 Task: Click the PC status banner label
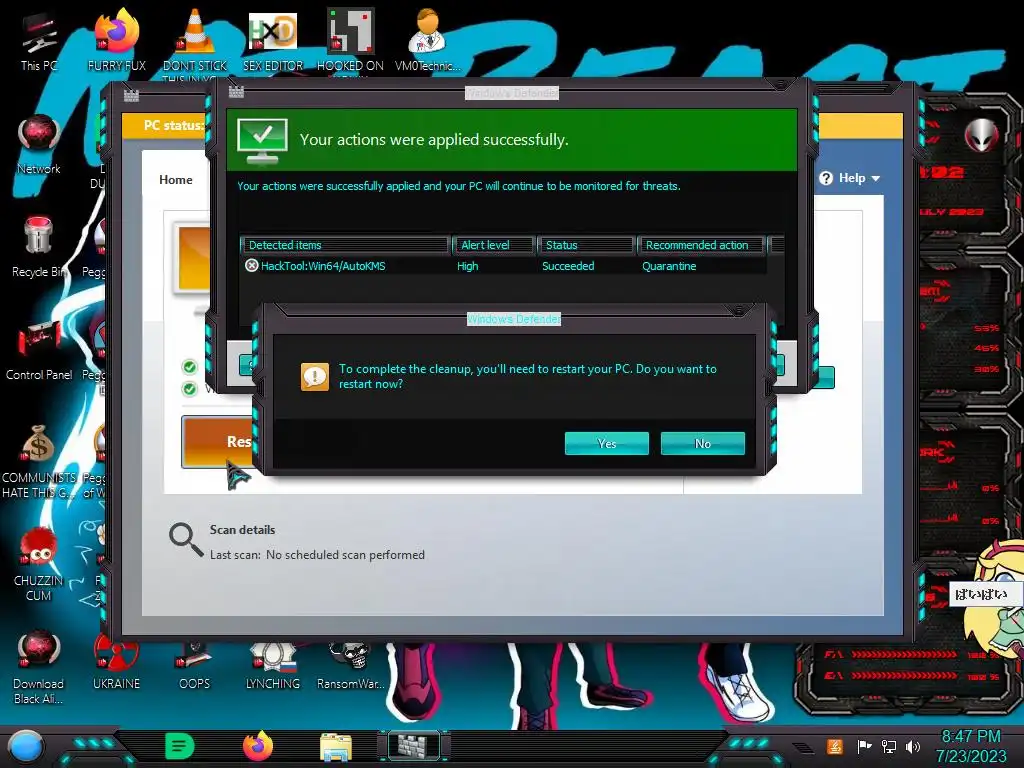173,125
